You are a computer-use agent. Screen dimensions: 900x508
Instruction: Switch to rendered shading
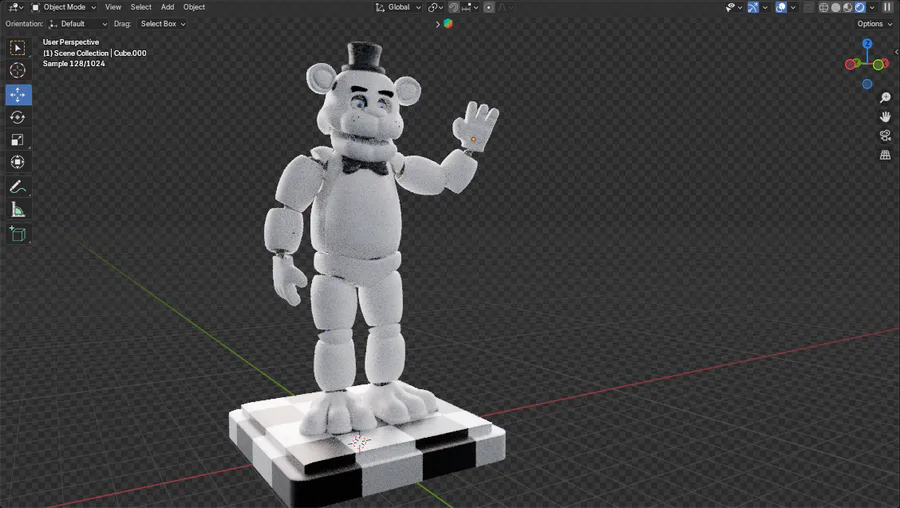click(860, 7)
